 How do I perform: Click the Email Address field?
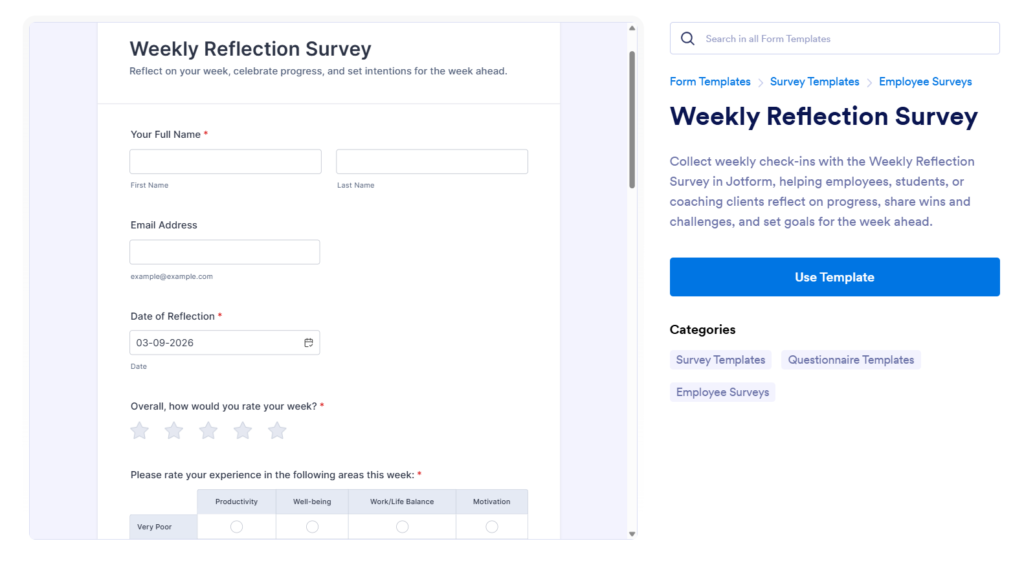(225, 252)
